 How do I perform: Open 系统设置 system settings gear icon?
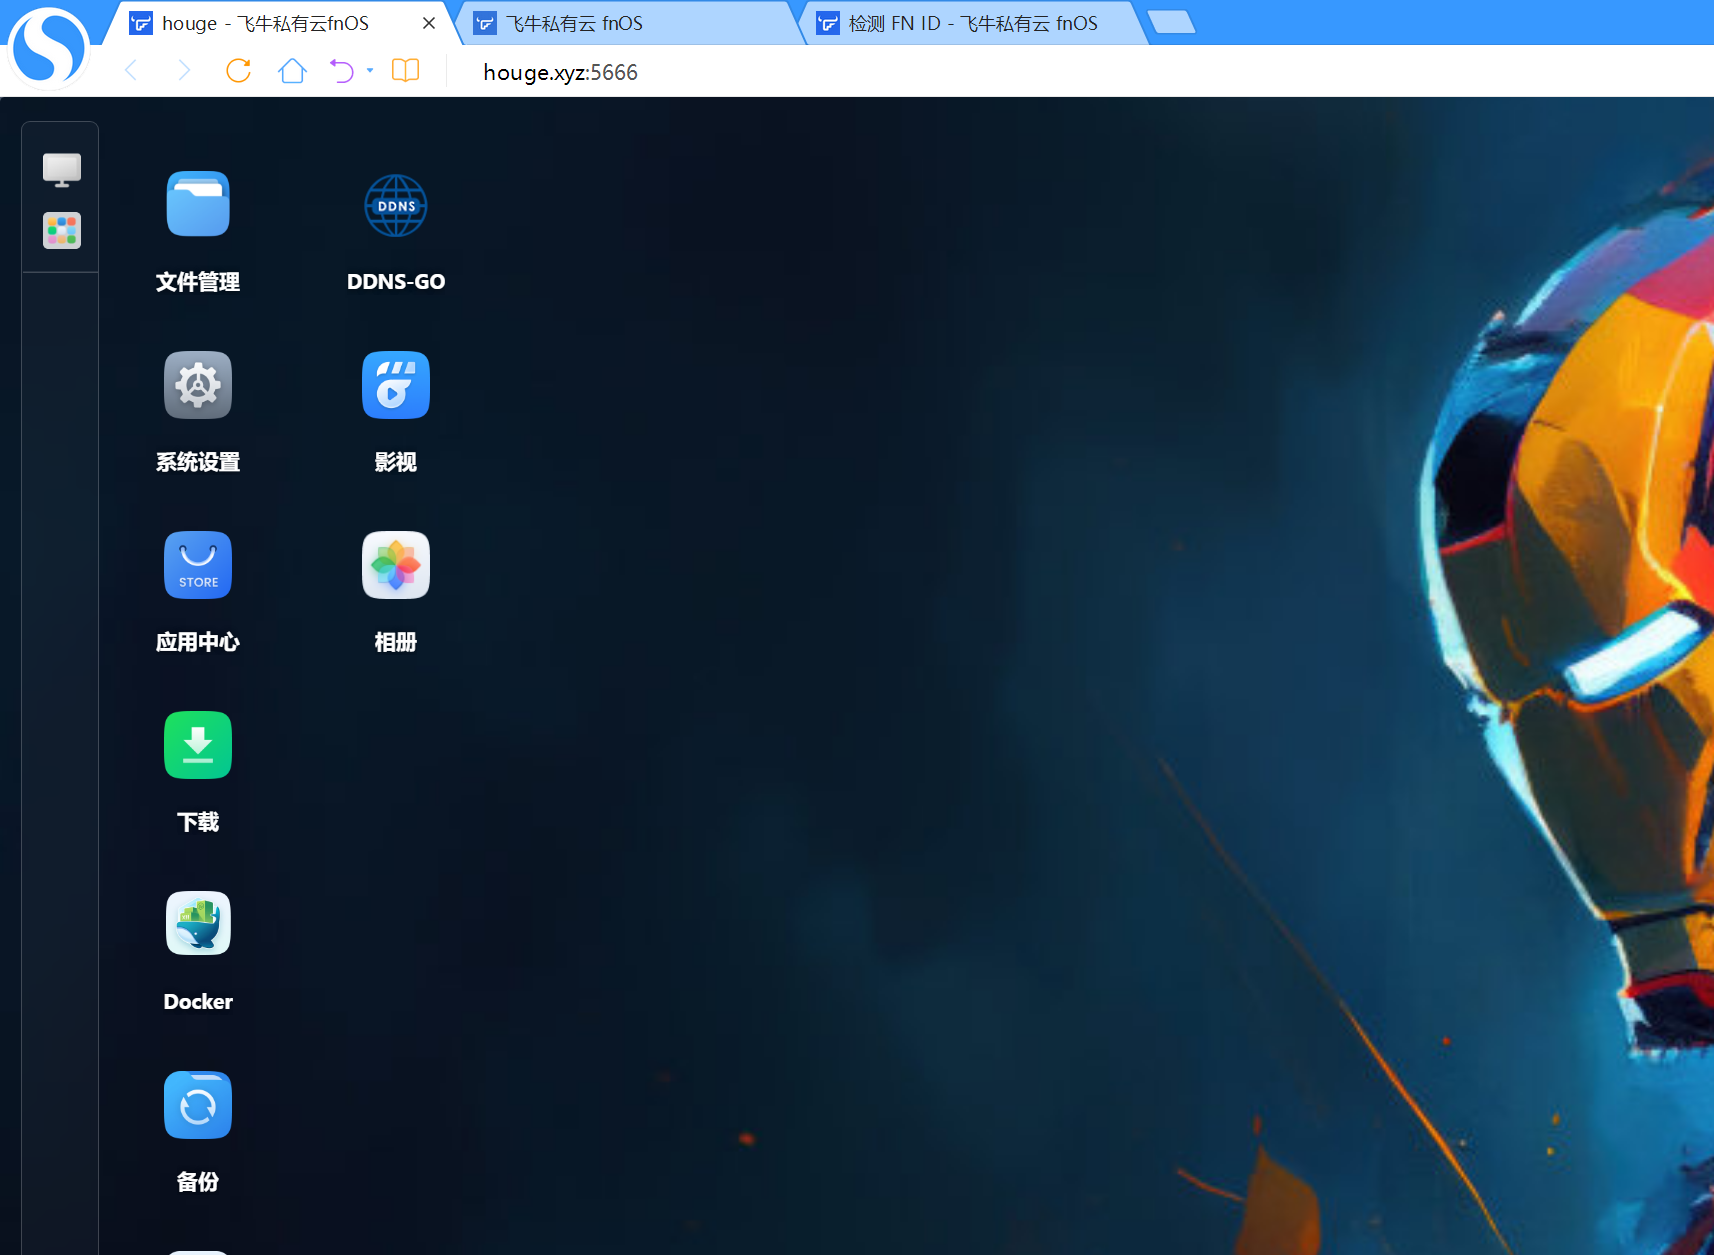[x=198, y=385]
